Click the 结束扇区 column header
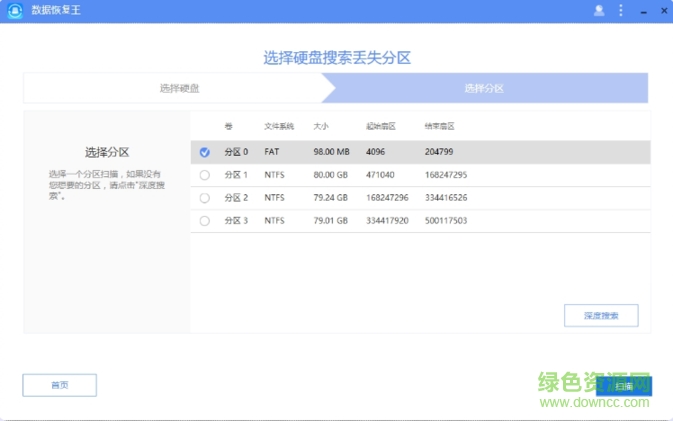Screen dimensions: 673x421 click(439, 126)
